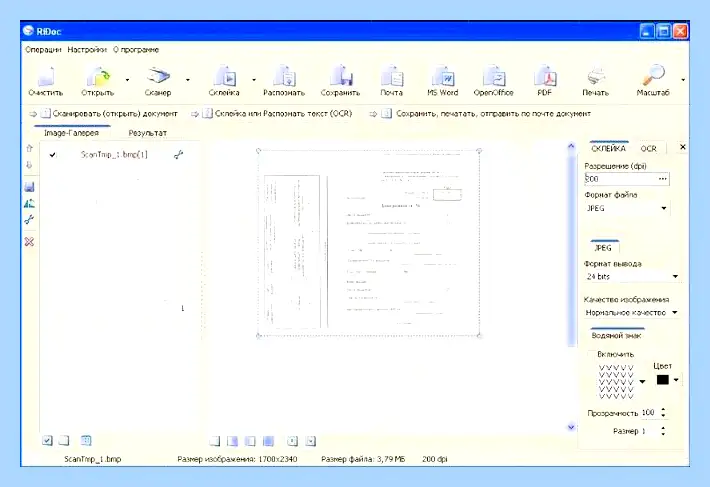
Task: Adjust the Размер 1 stepper
Action: (x=663, y=431)
